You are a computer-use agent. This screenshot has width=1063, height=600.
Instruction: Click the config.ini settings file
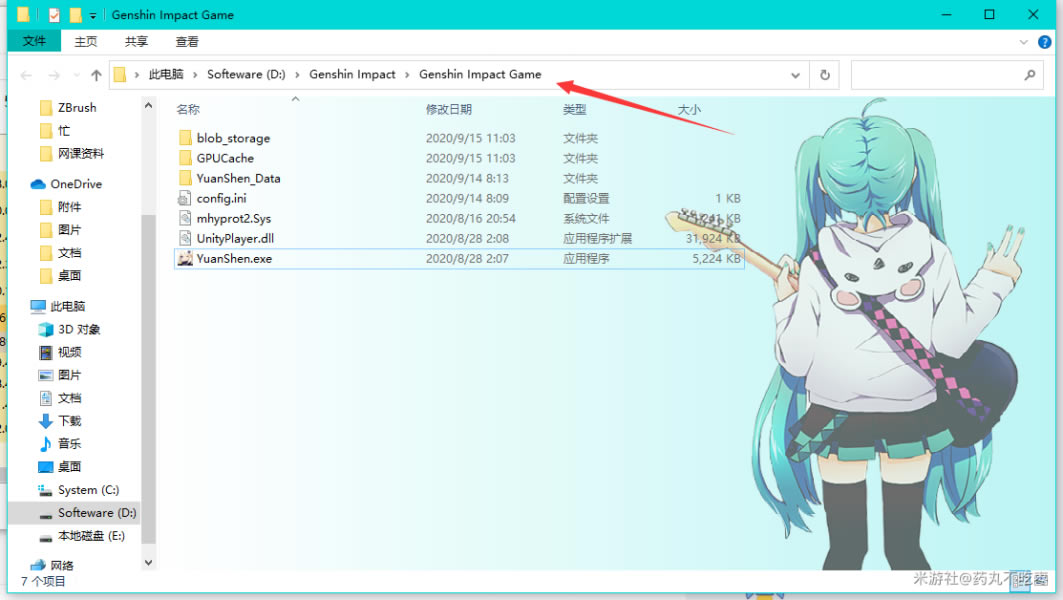(221, 199)
